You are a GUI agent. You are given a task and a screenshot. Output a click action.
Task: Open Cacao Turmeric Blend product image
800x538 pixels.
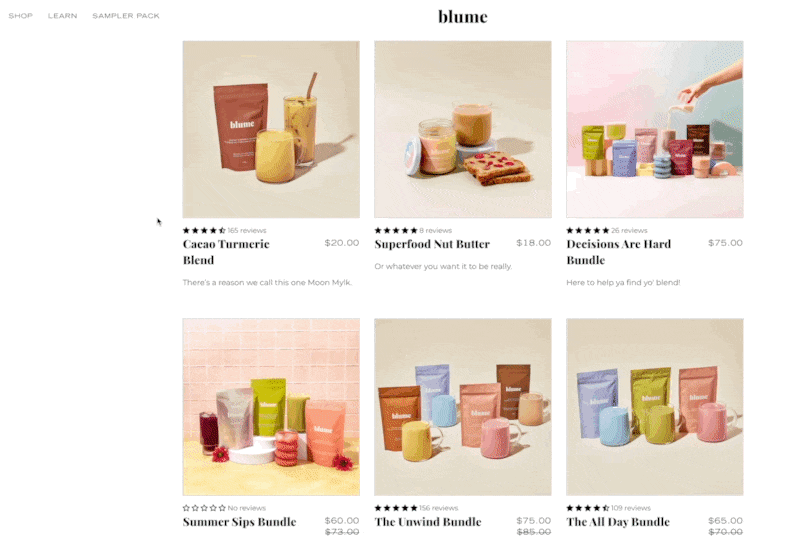[x=271, y=130]
